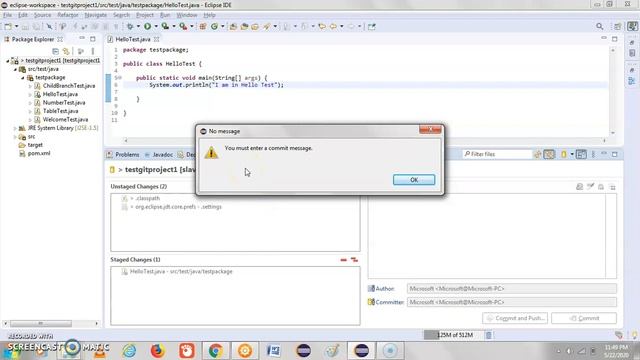Click the red Unstage selected files icon
640x360 pixels.
tap(343, 260)
